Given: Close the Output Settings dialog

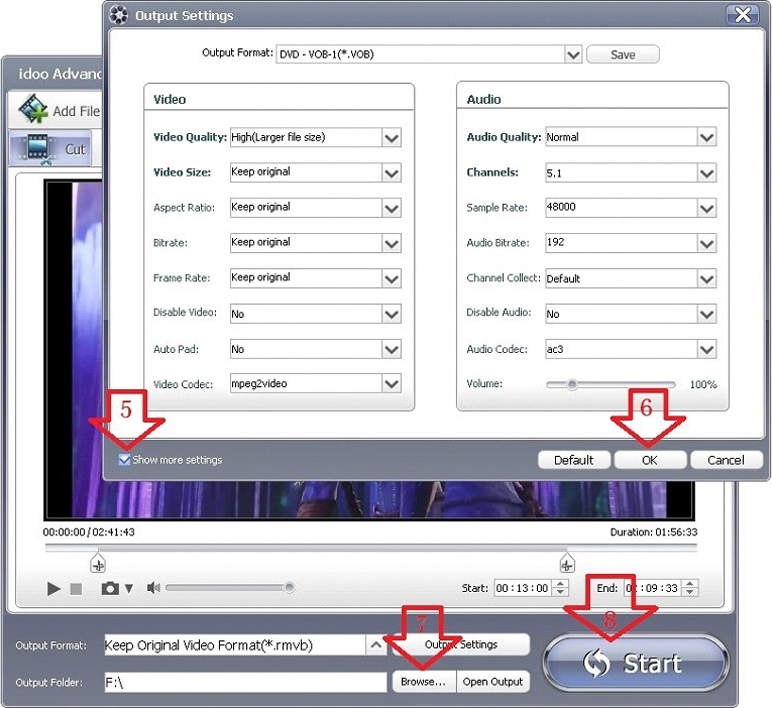Looking at the screenshot, I should pyautogui.click(x=742, y=15).
